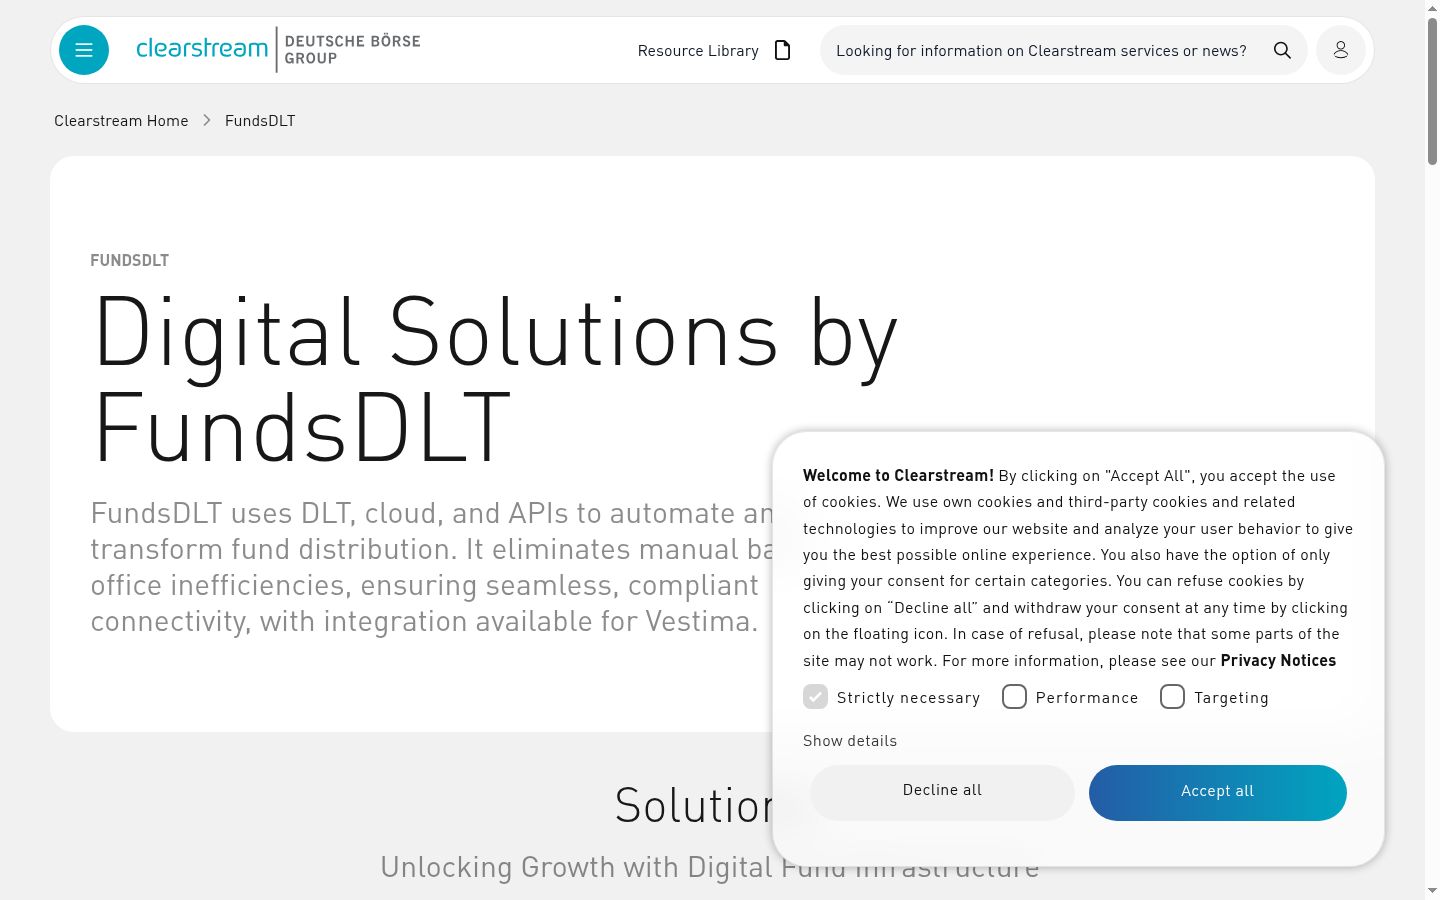The height and width of the screenshot is (900, 1440).
Task: Toggle the Strictly necessary checkbox
Action: [x=816, y=697]
